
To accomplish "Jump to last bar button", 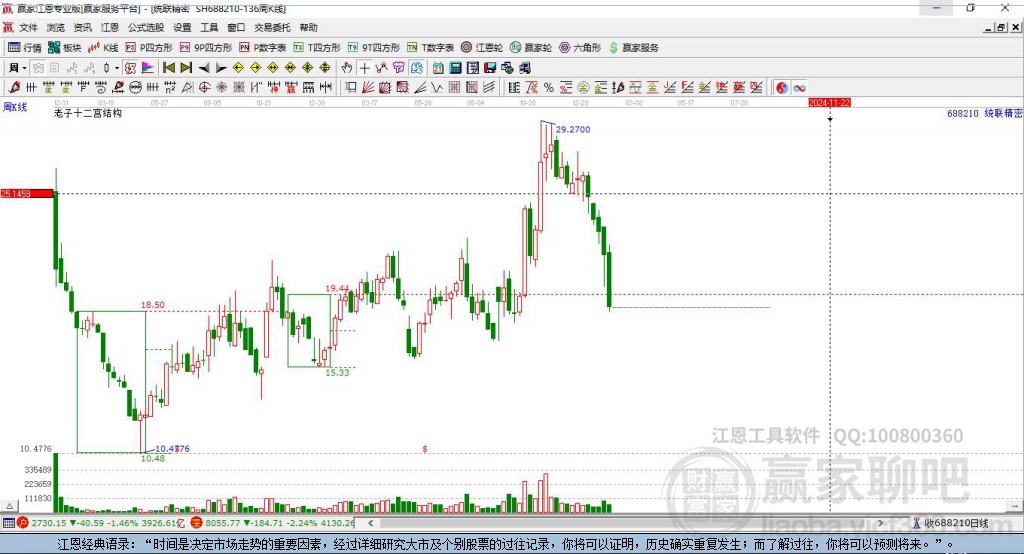I will pyautogui.click(x=186, y=67).
